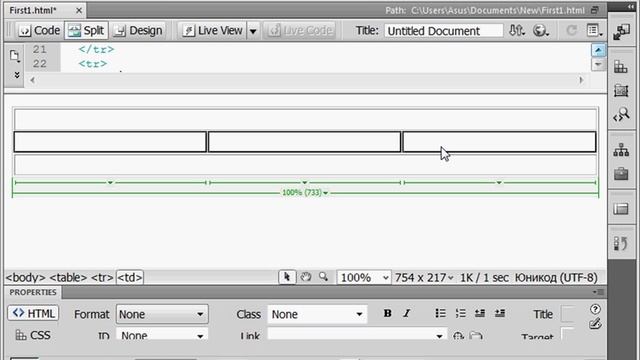Open the CSS Styles panel icon in dock

621,67
